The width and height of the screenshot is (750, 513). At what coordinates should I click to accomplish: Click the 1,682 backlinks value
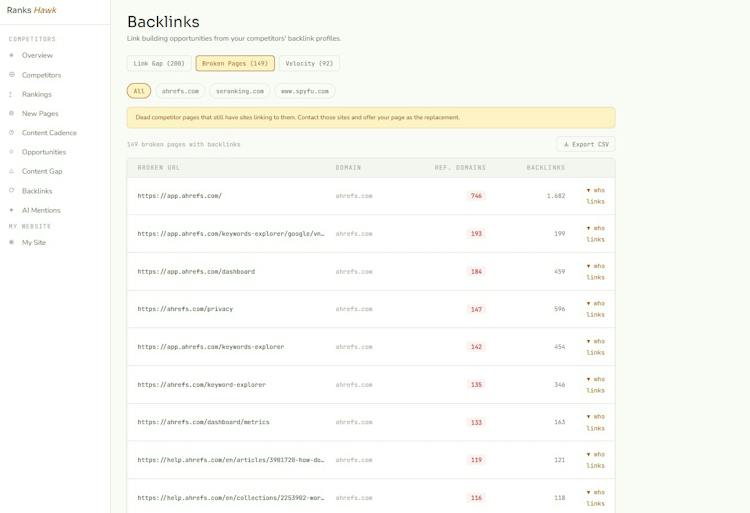coord(556,196)
